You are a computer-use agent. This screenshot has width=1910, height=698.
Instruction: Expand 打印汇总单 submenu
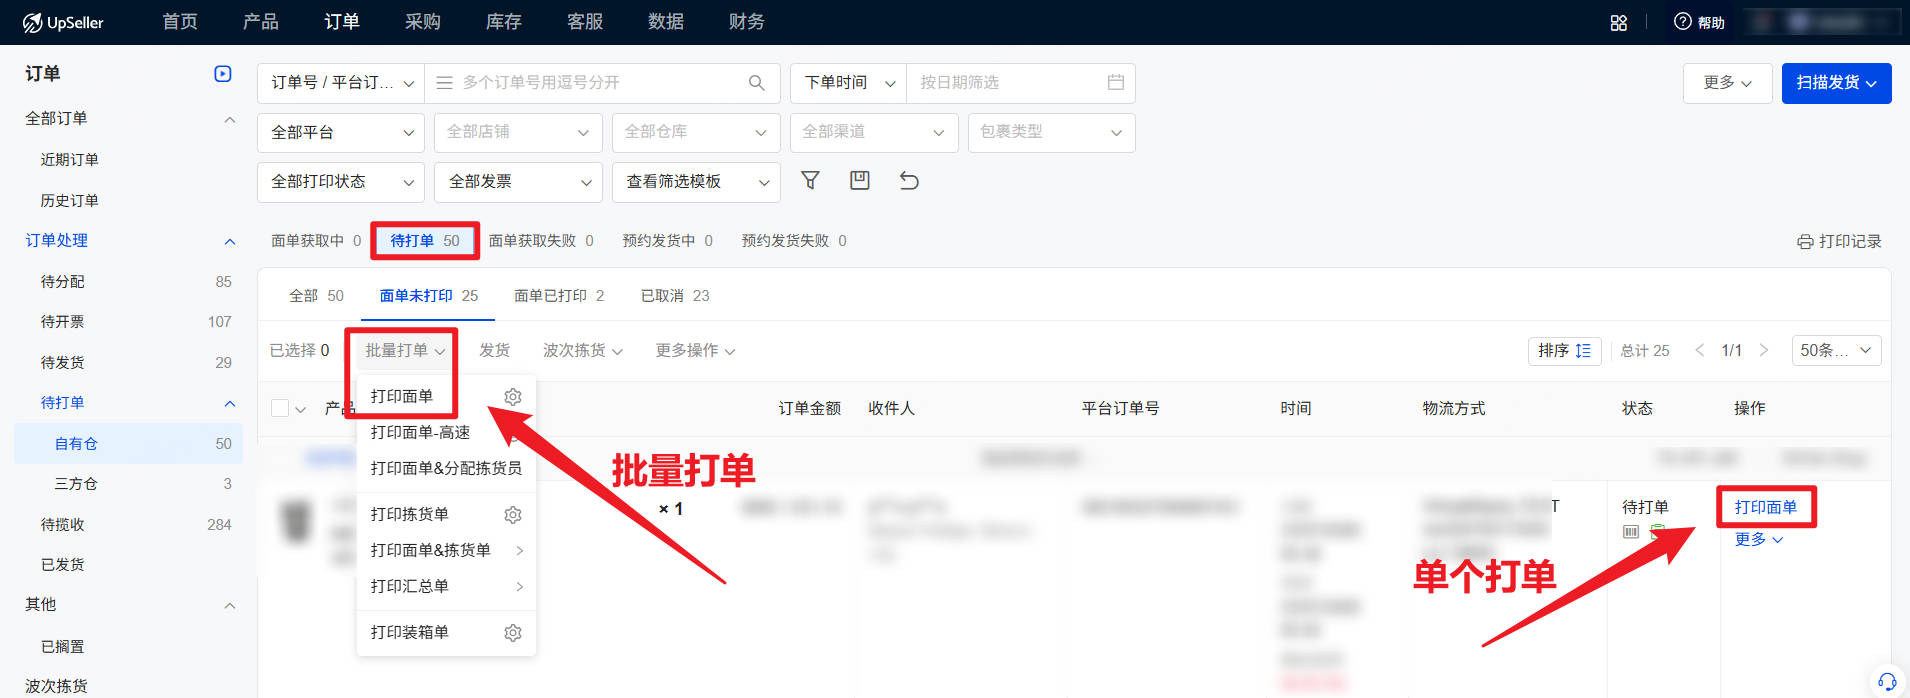[519, 587]
